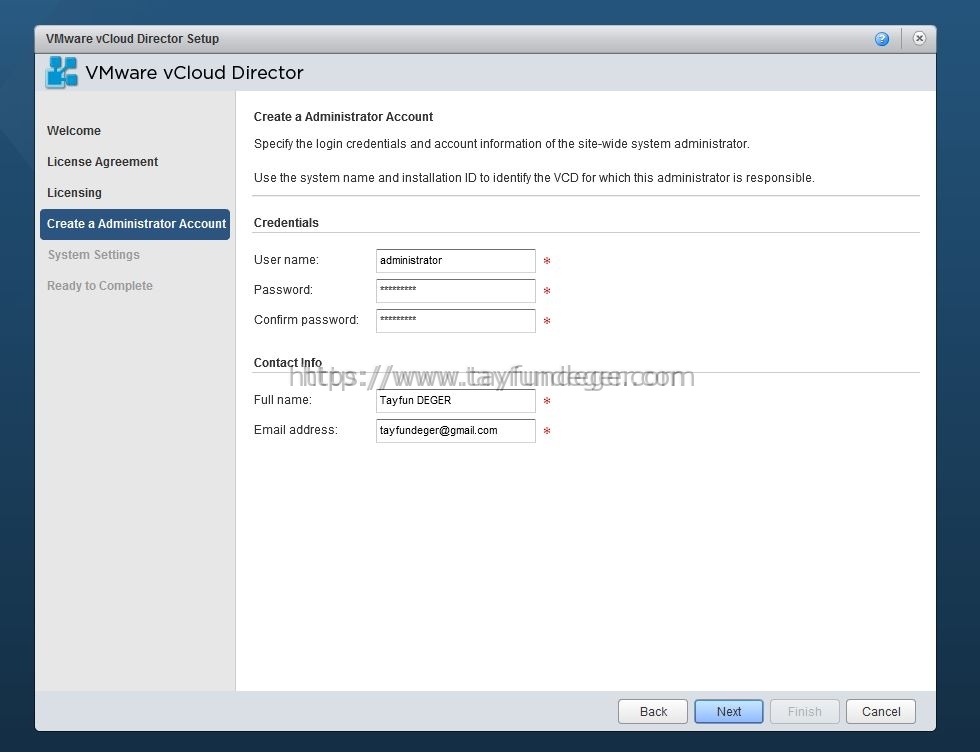
Task: Click the required asterisk beside Email address
Action: pos(547,431)
